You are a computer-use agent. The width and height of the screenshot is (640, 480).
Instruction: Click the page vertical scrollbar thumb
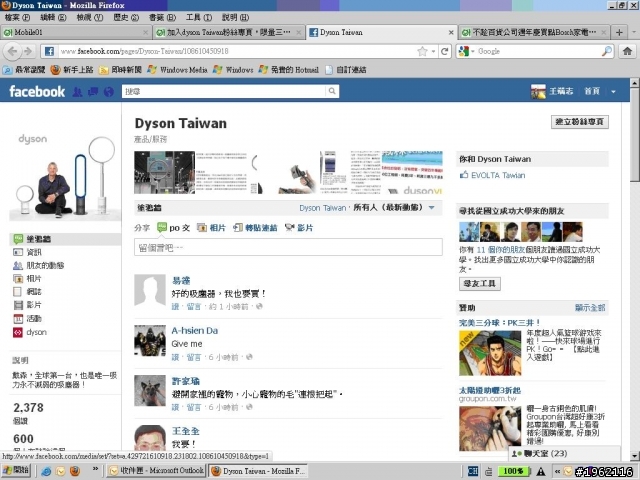pyautogui.click(x=634, y=135)
